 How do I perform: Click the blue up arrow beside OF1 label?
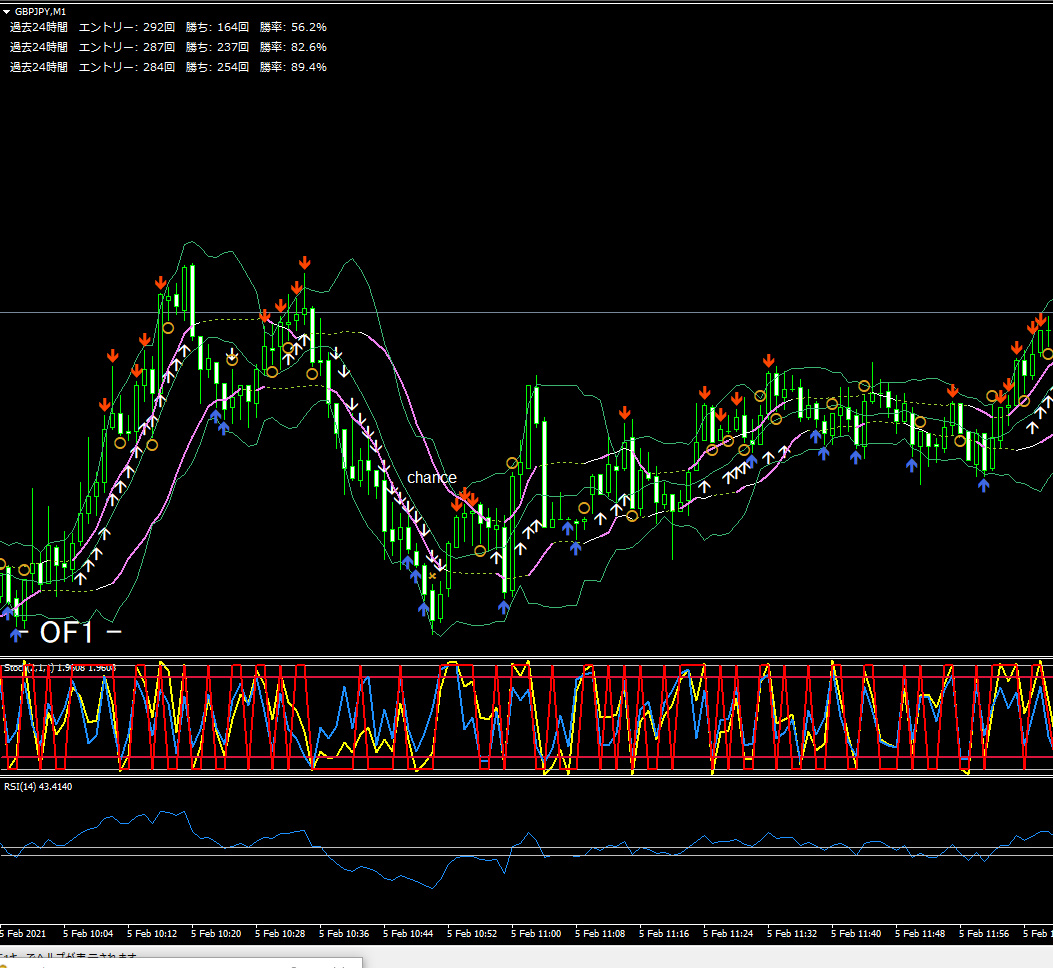tap(15, 633)
